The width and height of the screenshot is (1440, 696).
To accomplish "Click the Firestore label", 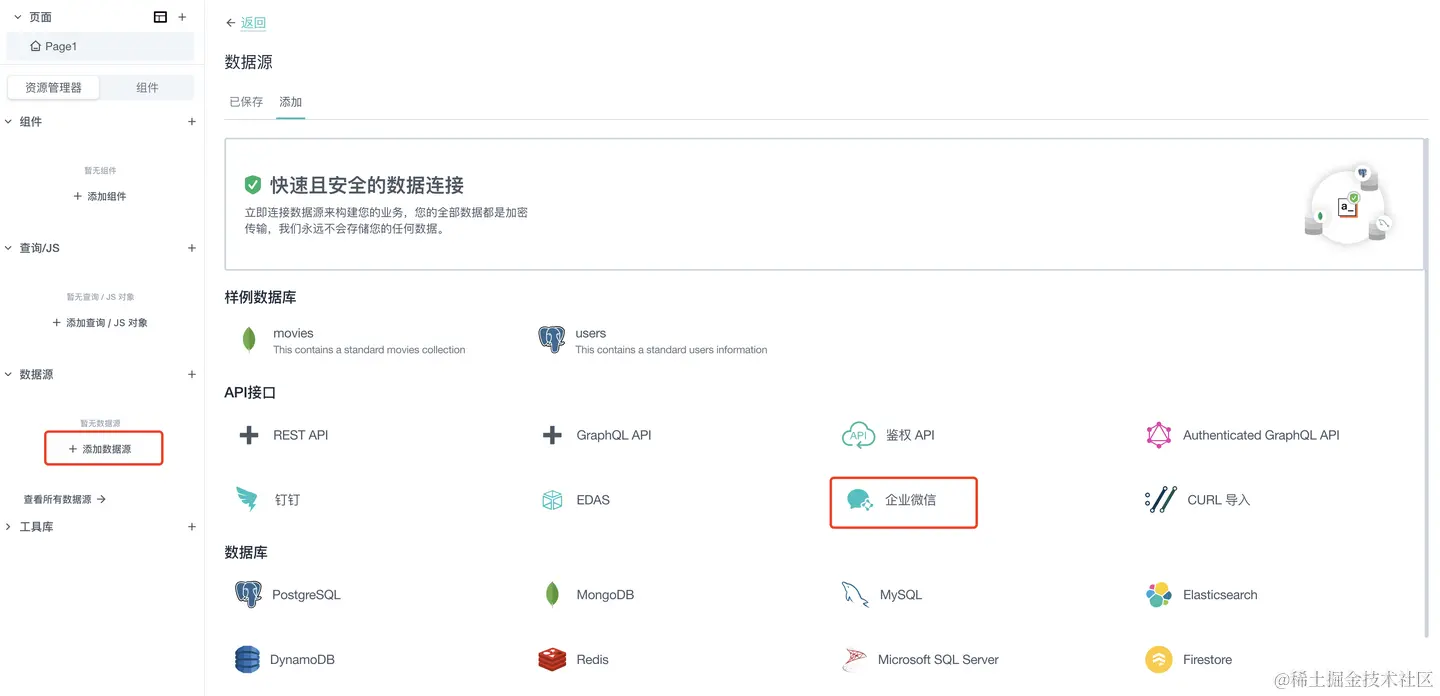I will [1208, 660].
